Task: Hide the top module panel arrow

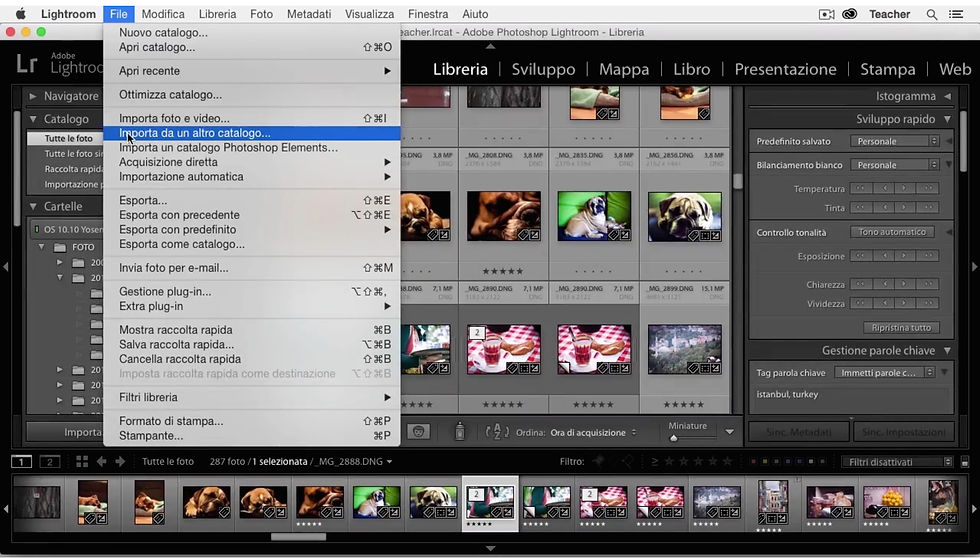Action: click(490, 46)
